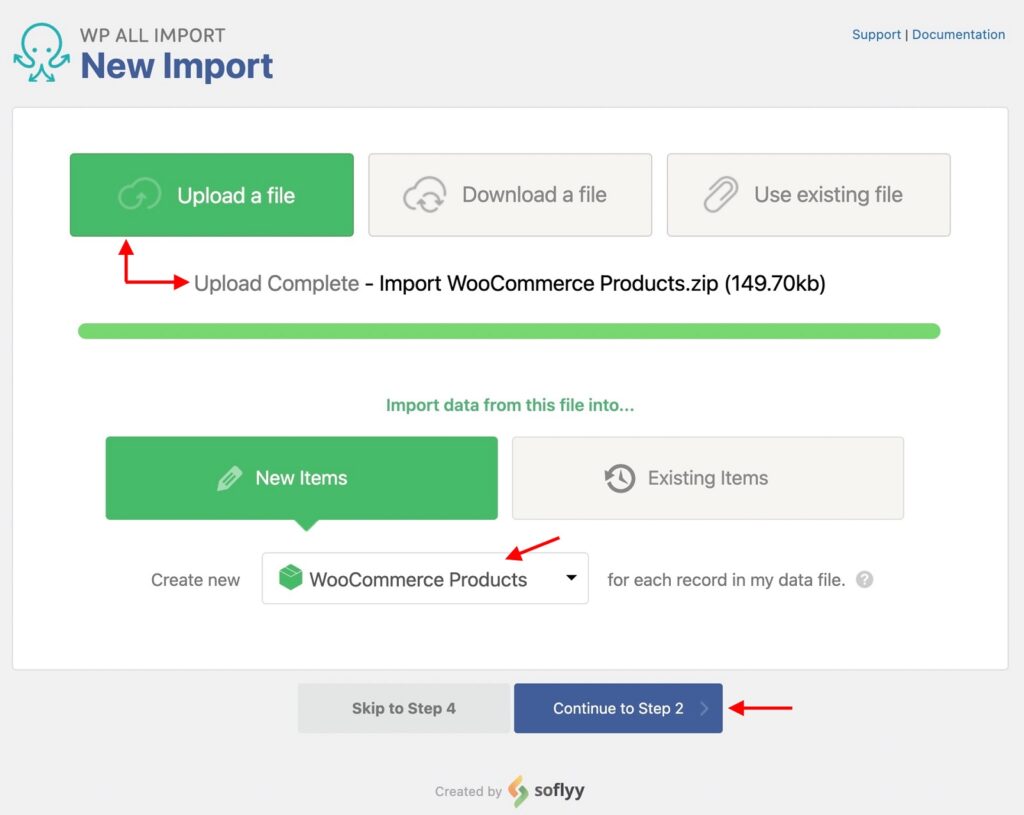Select the New Items import option
Screen dimensions: 1024x815
tap(301, 478)
